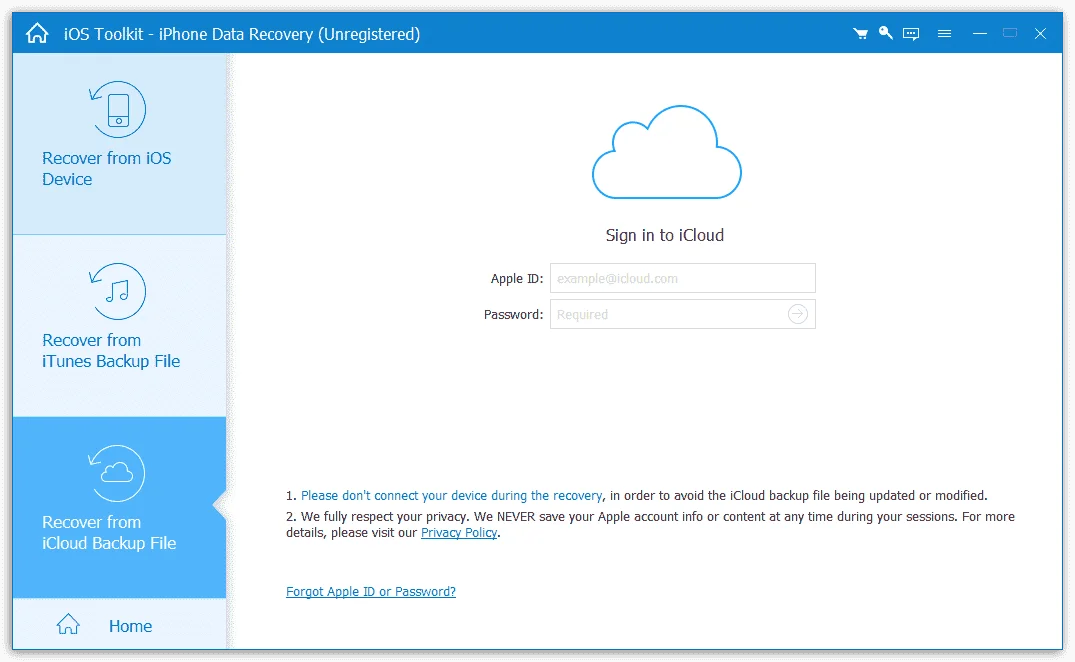Select Recover from iOS Device tab
The width and height of the screenshot is (1075, 662).
119,144
